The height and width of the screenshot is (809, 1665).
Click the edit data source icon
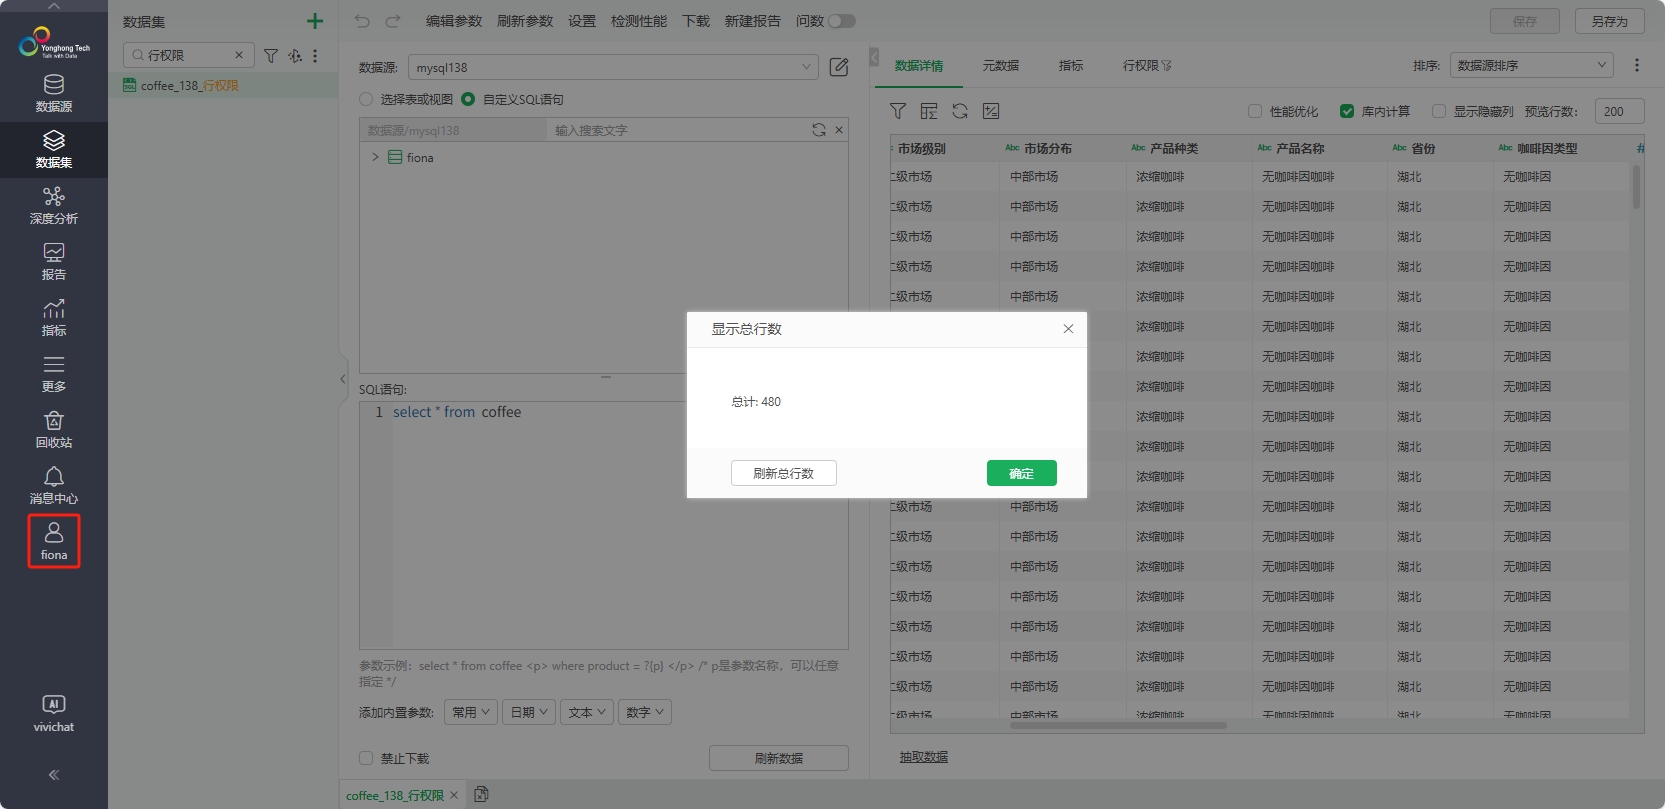[x=839, y=67]
